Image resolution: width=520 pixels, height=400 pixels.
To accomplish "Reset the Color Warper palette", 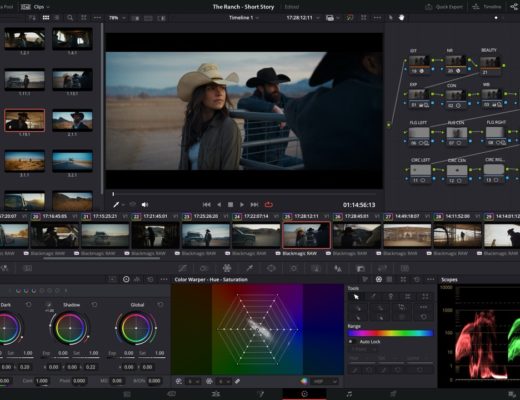I will click(417, 279).
